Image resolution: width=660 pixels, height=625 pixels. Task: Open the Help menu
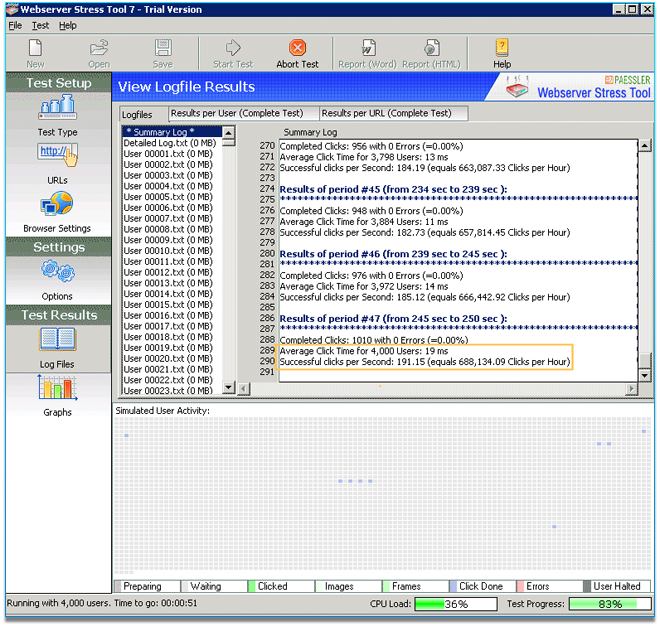(x=68, y=26)
